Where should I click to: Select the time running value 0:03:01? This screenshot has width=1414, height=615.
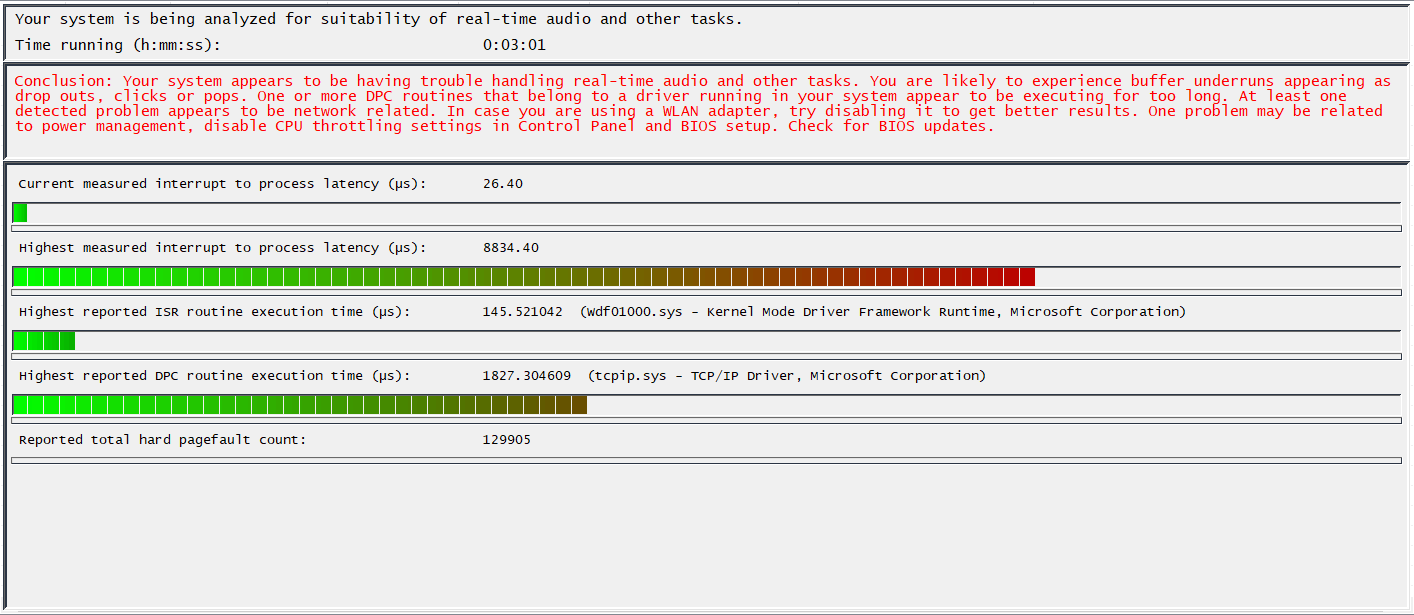tap(514, 45)
